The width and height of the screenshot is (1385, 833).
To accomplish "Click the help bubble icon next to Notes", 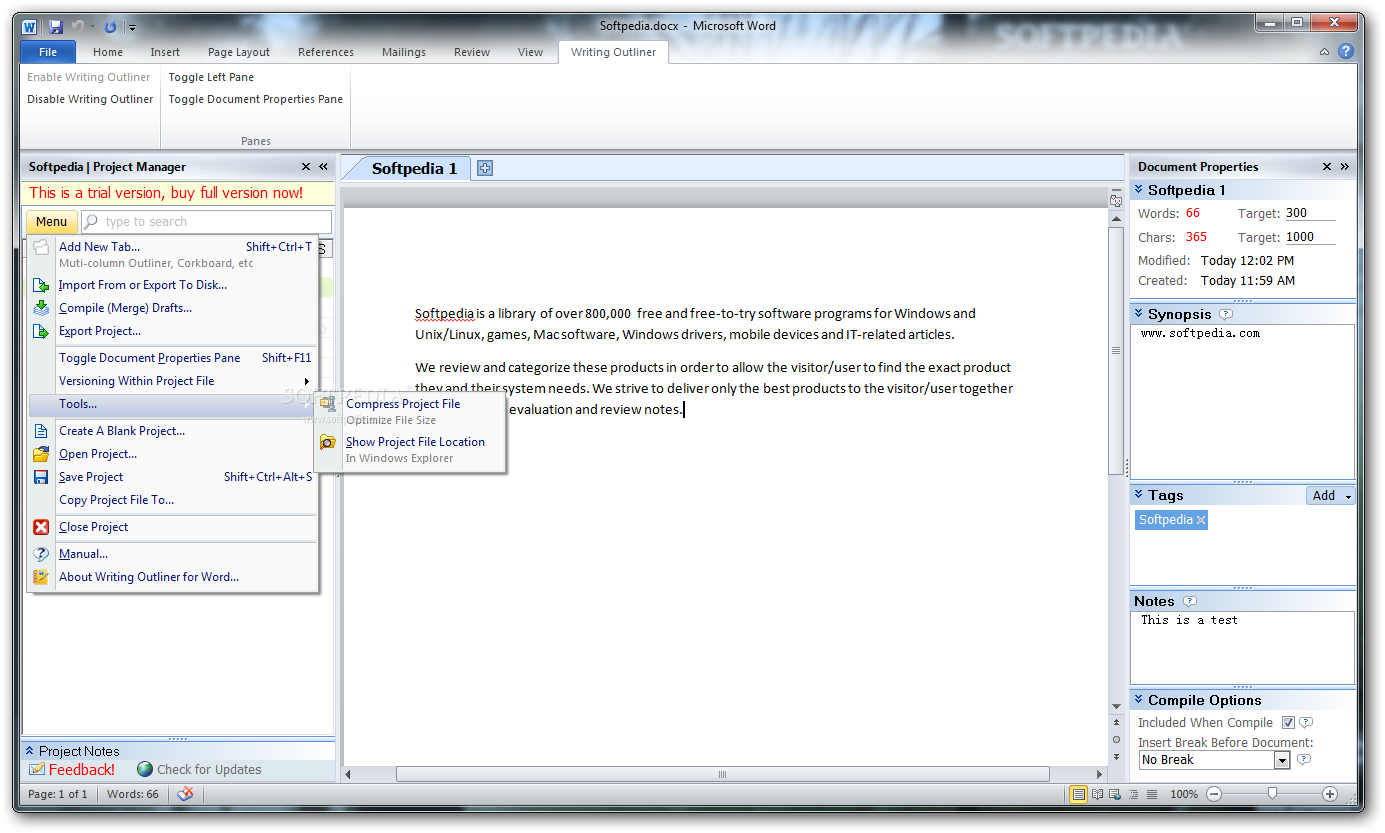I will pos(1189,601).
